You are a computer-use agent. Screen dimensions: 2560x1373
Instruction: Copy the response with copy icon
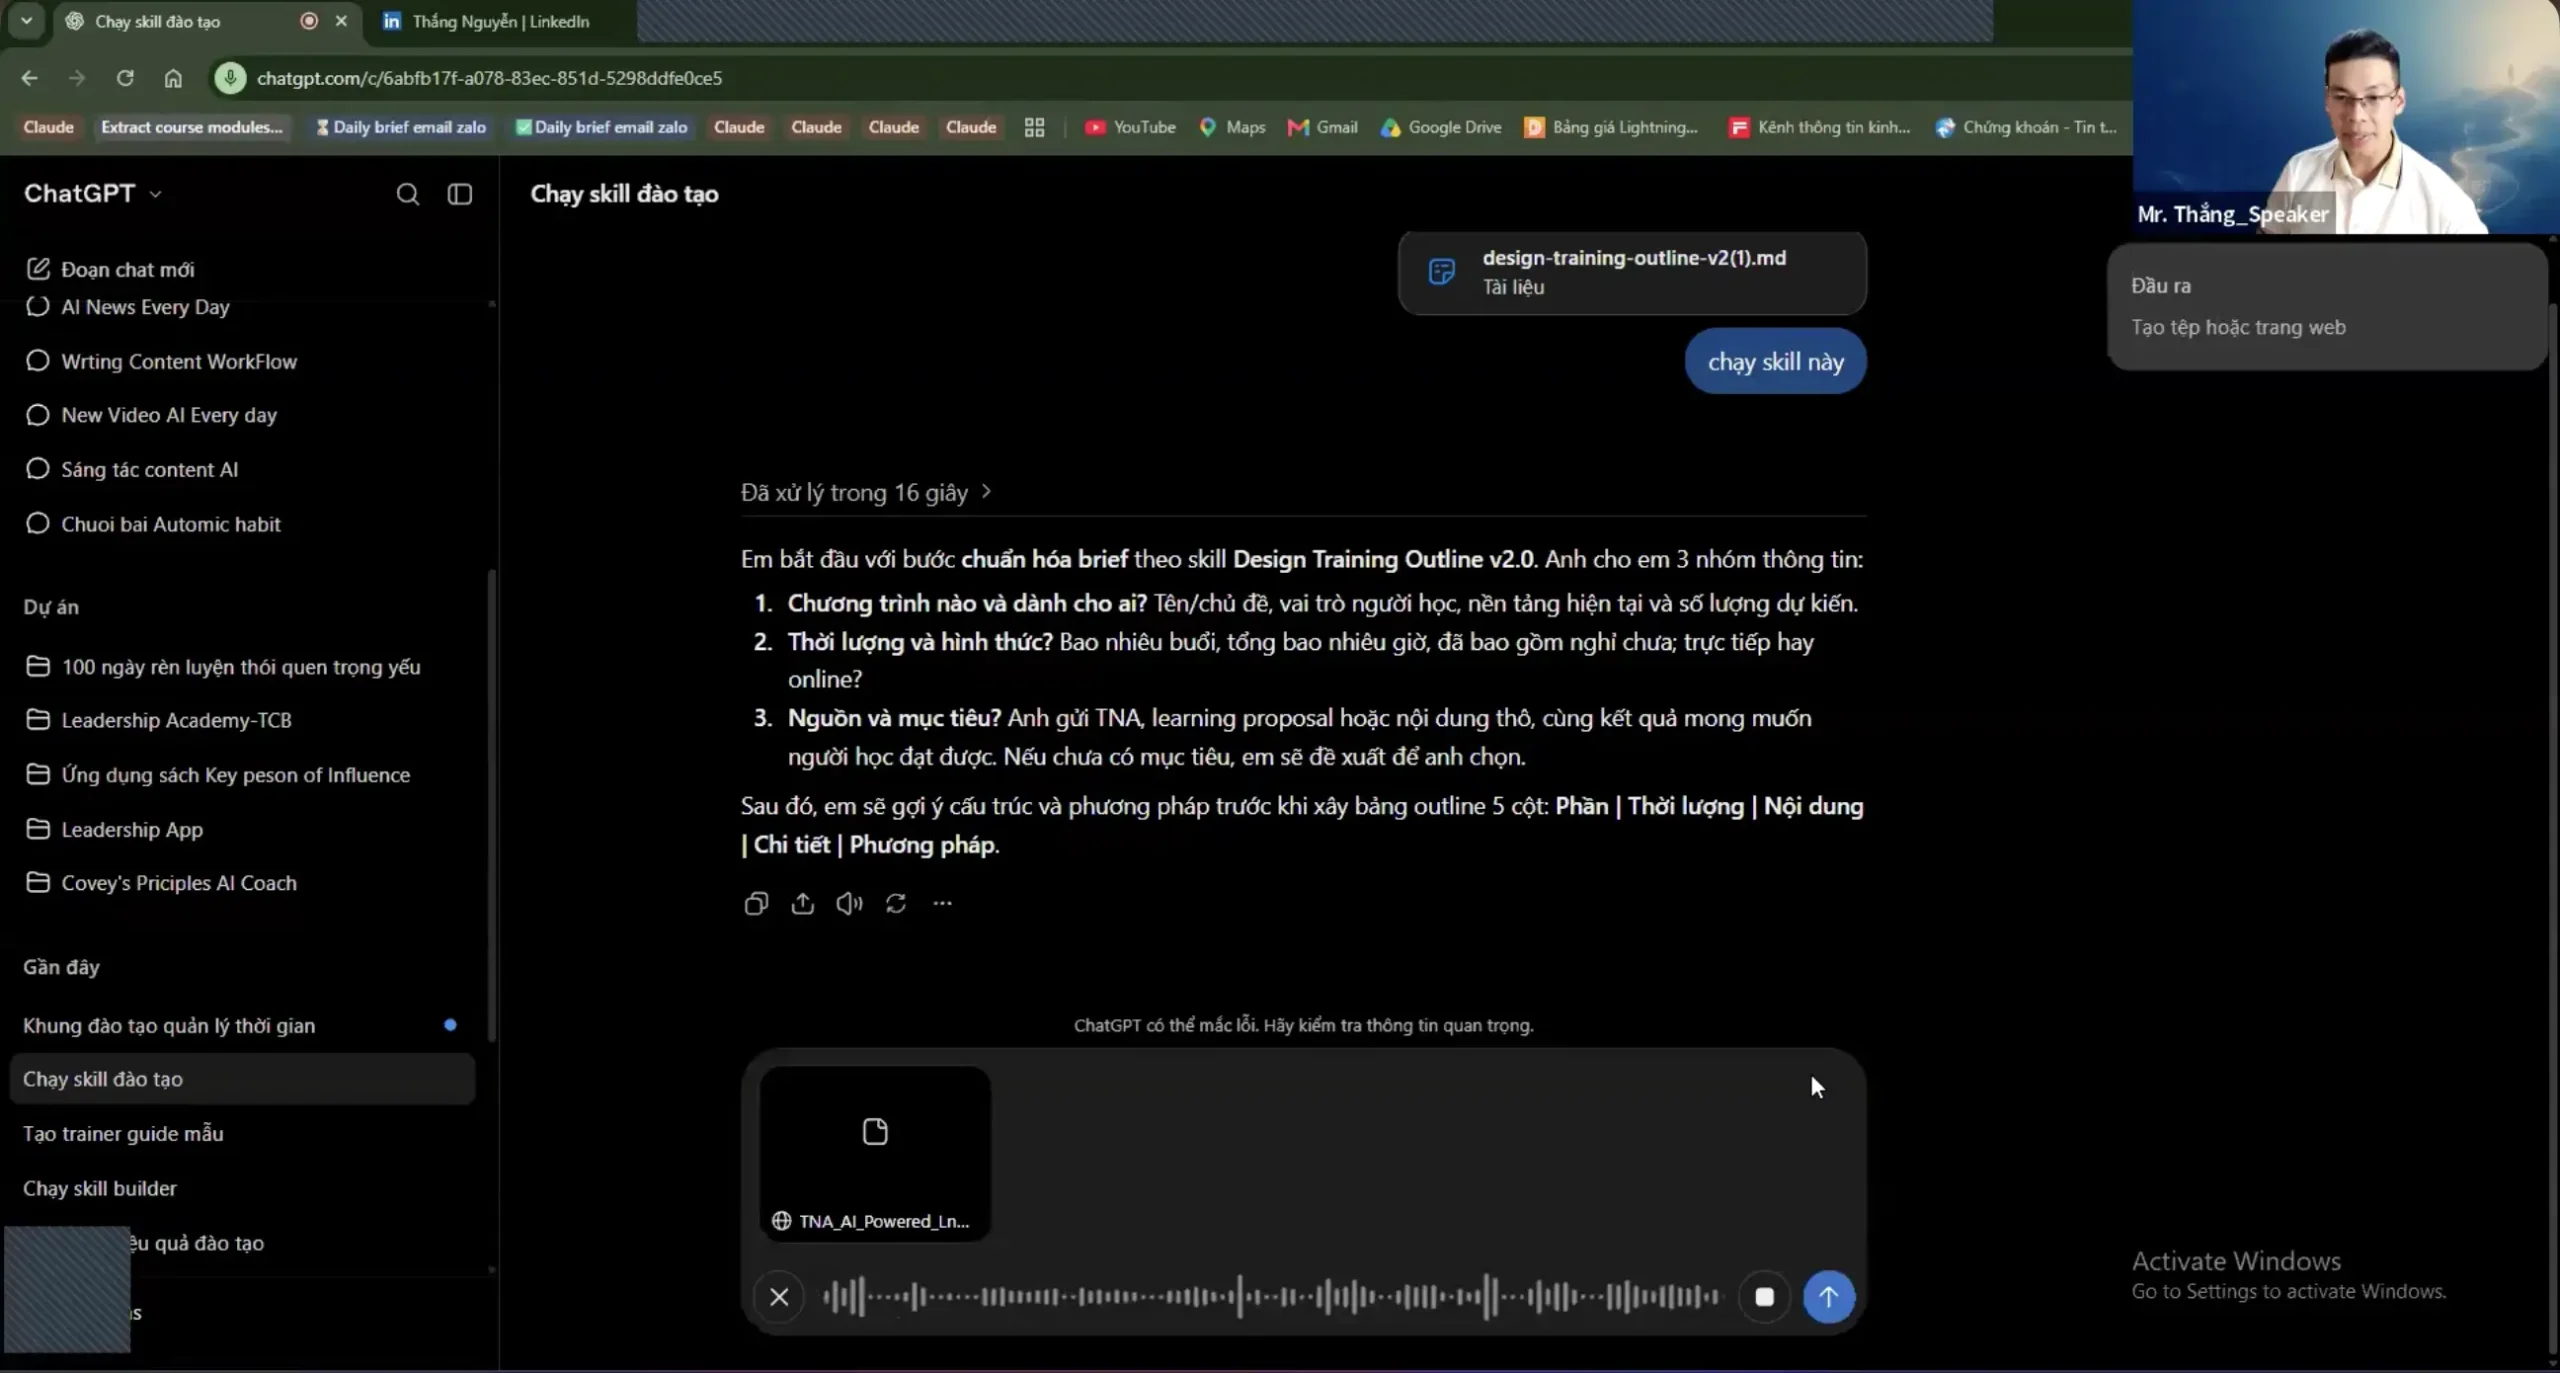point(756,903)
